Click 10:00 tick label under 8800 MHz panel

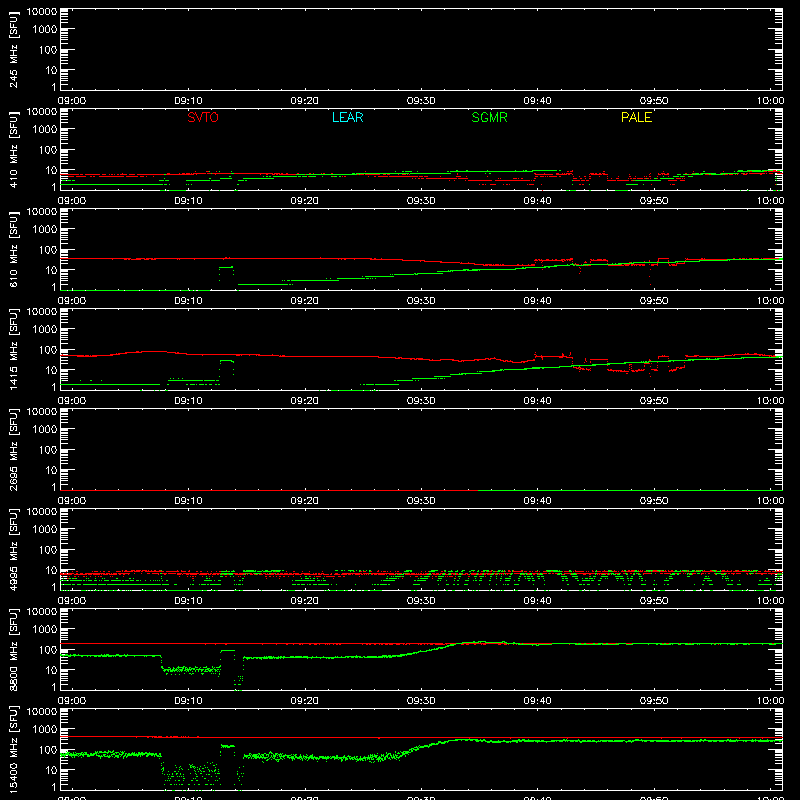coord(770,701)
